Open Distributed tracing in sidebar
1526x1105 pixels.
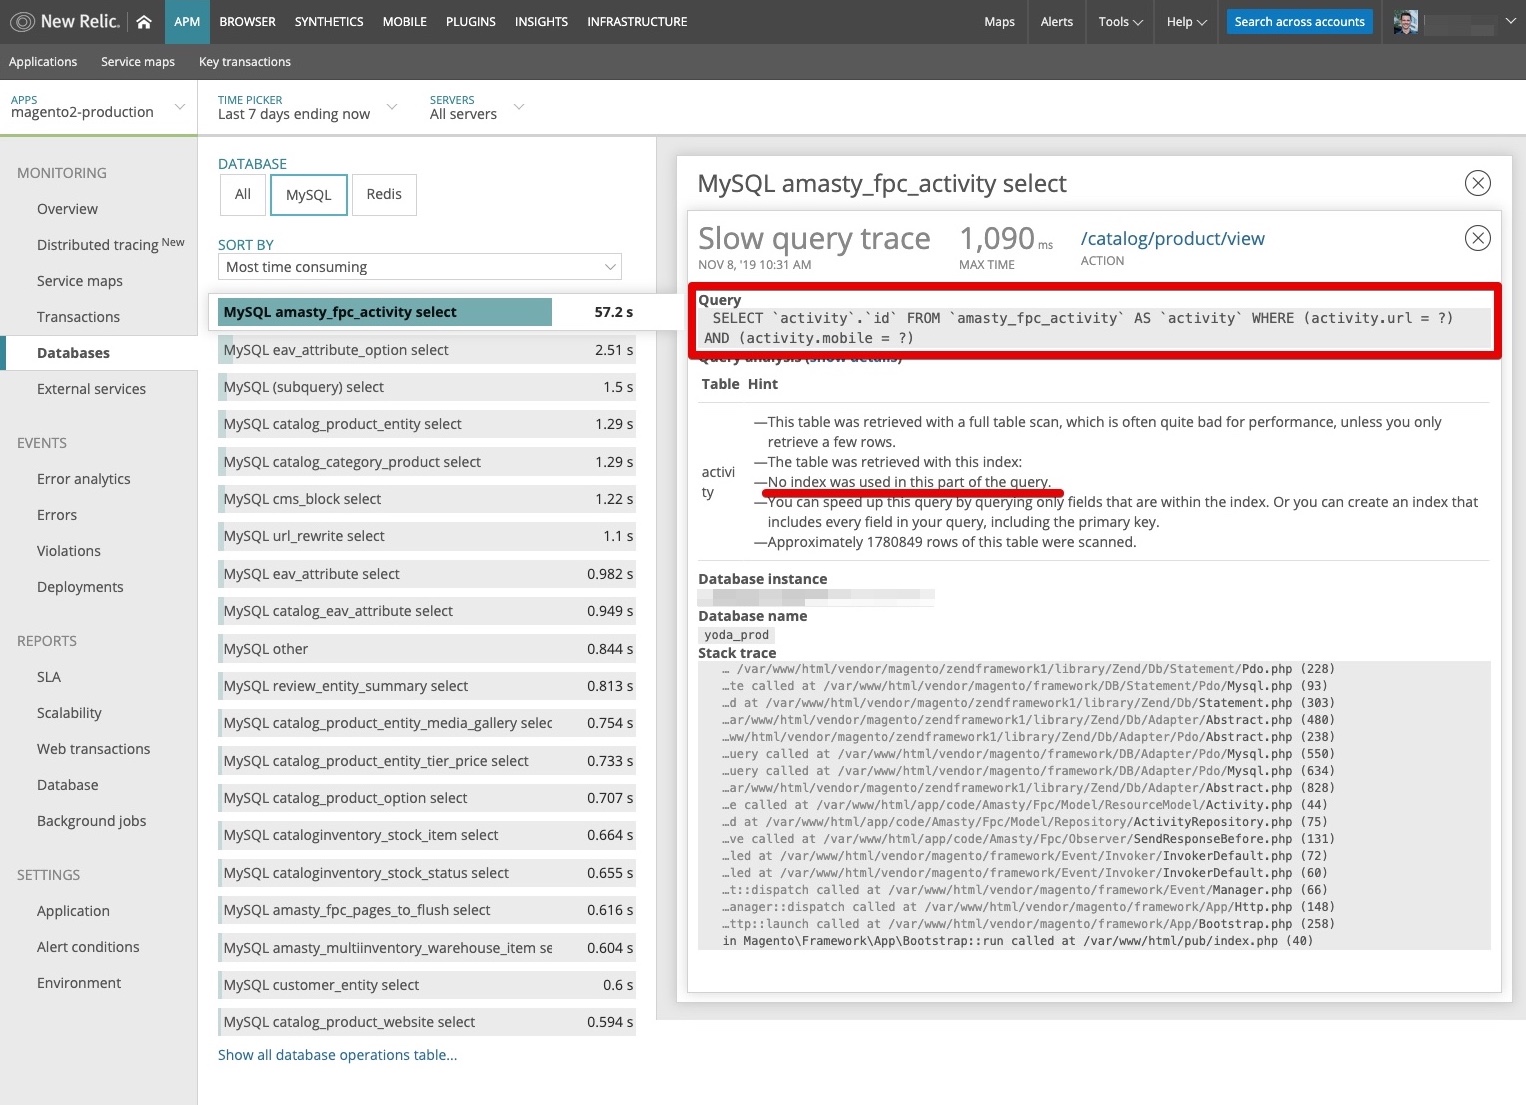(97, 245)
